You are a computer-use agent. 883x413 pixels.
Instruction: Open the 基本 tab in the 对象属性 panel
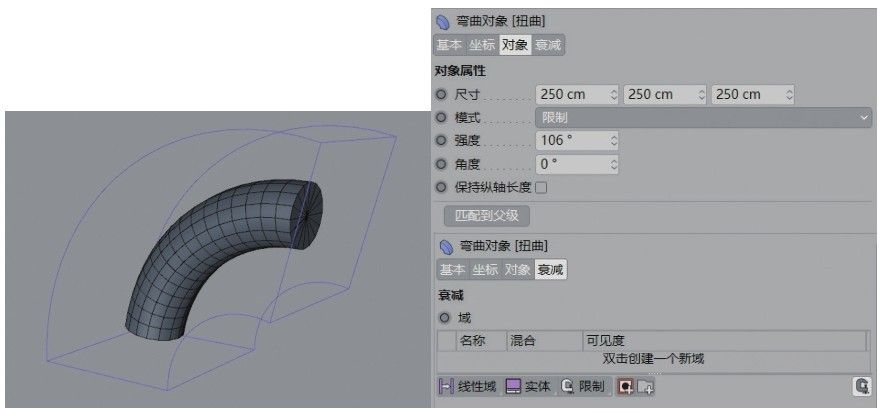pyautogui.click(x=449, y=45)
